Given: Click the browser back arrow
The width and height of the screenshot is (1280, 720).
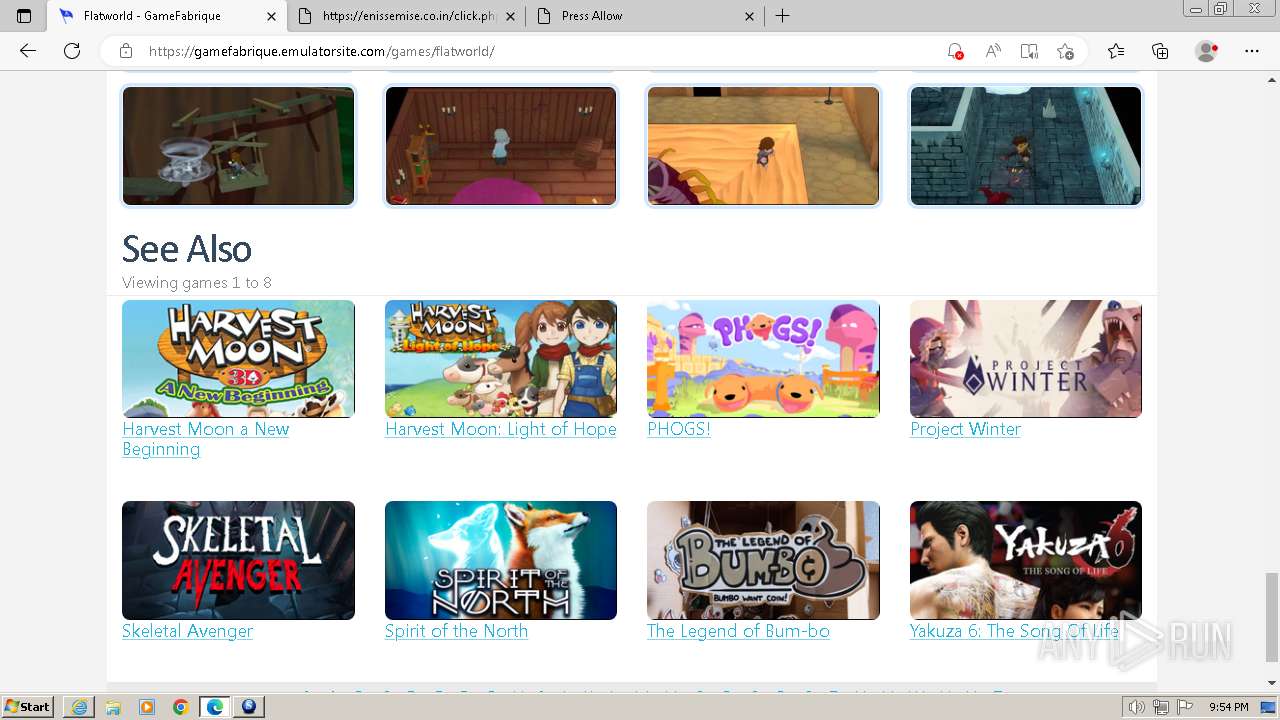Looking at the screenshot, I should point(28,51).
